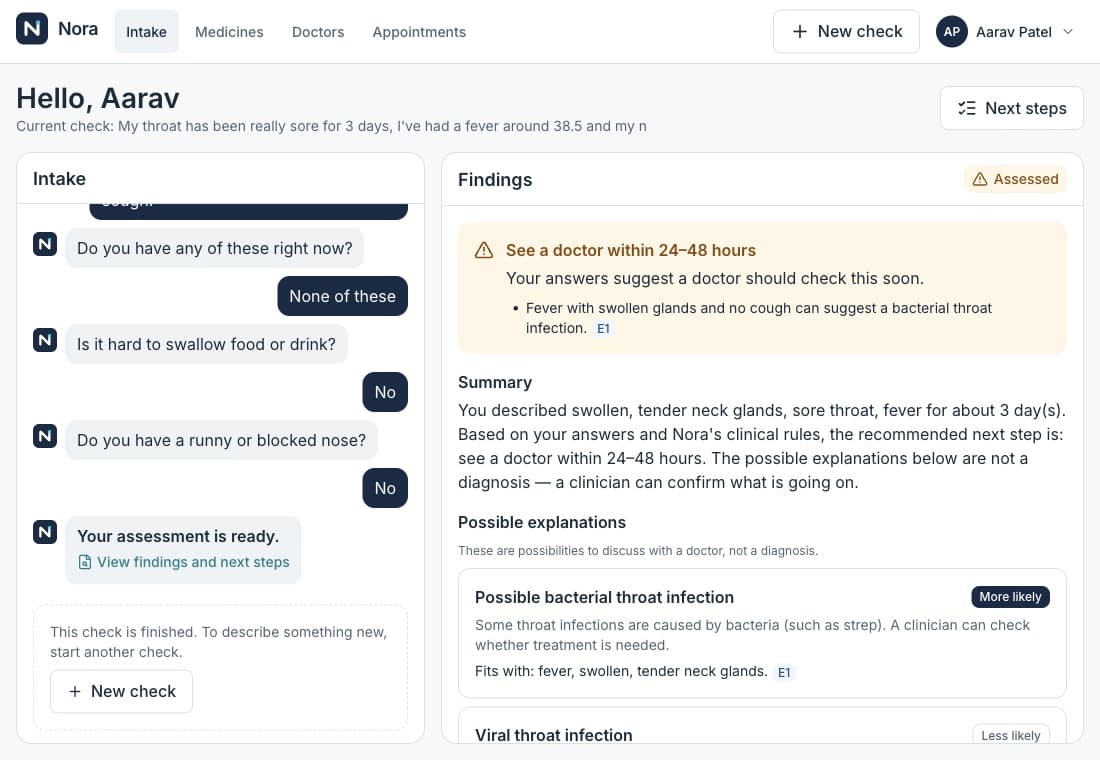Click the 'No' reply to the runny nose question
1100x760 pixels.
(x=385, y=488)
